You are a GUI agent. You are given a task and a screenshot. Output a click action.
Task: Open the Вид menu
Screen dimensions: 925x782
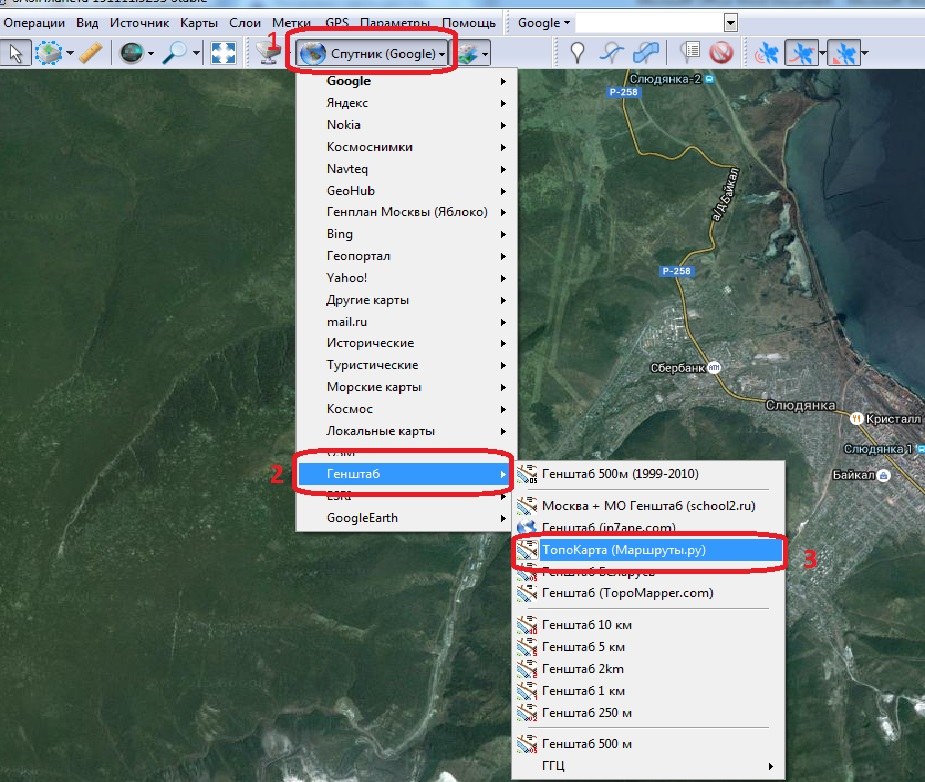87,23
